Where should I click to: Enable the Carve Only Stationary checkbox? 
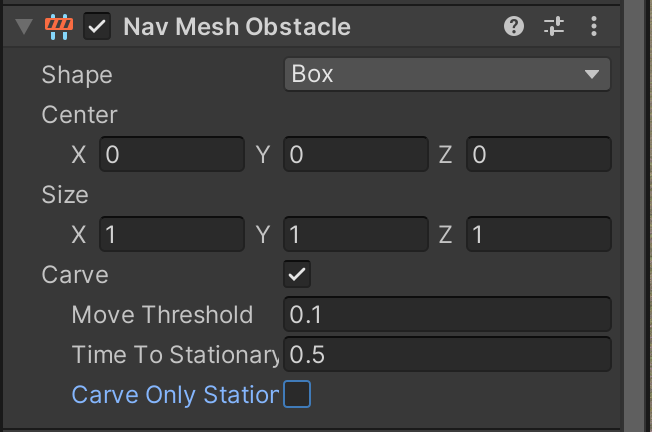(297, 394)
